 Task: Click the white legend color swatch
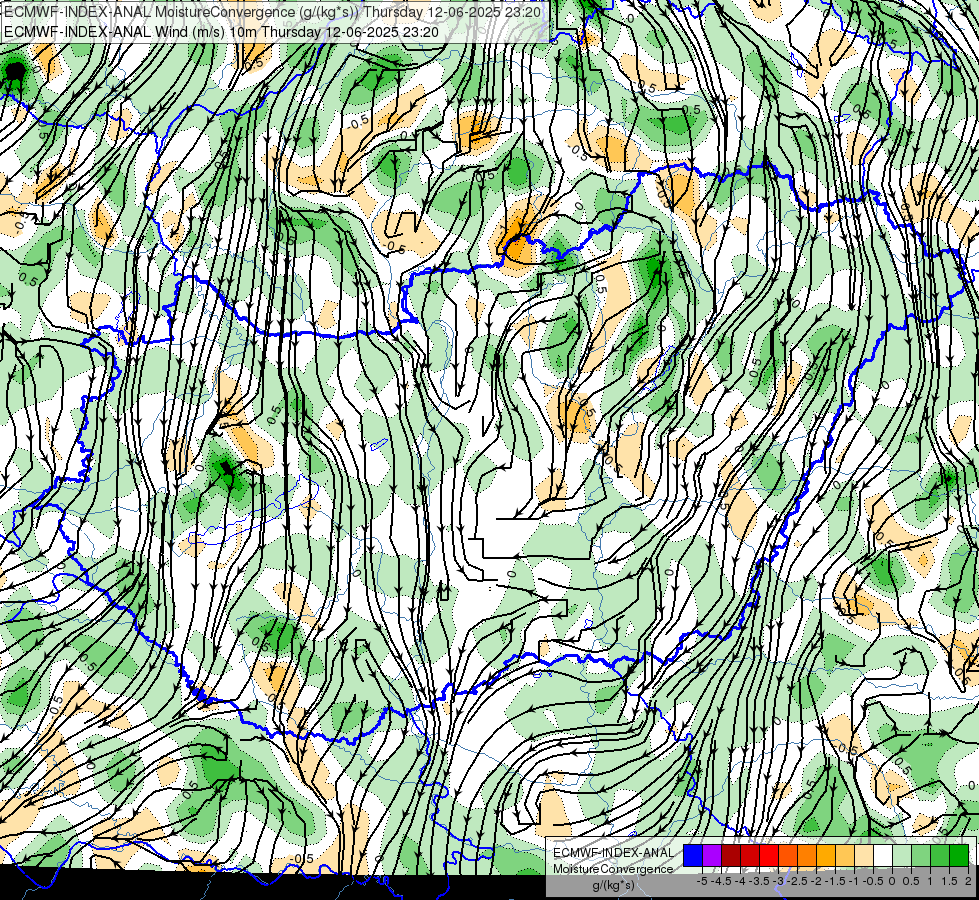(x=883, y=855)
